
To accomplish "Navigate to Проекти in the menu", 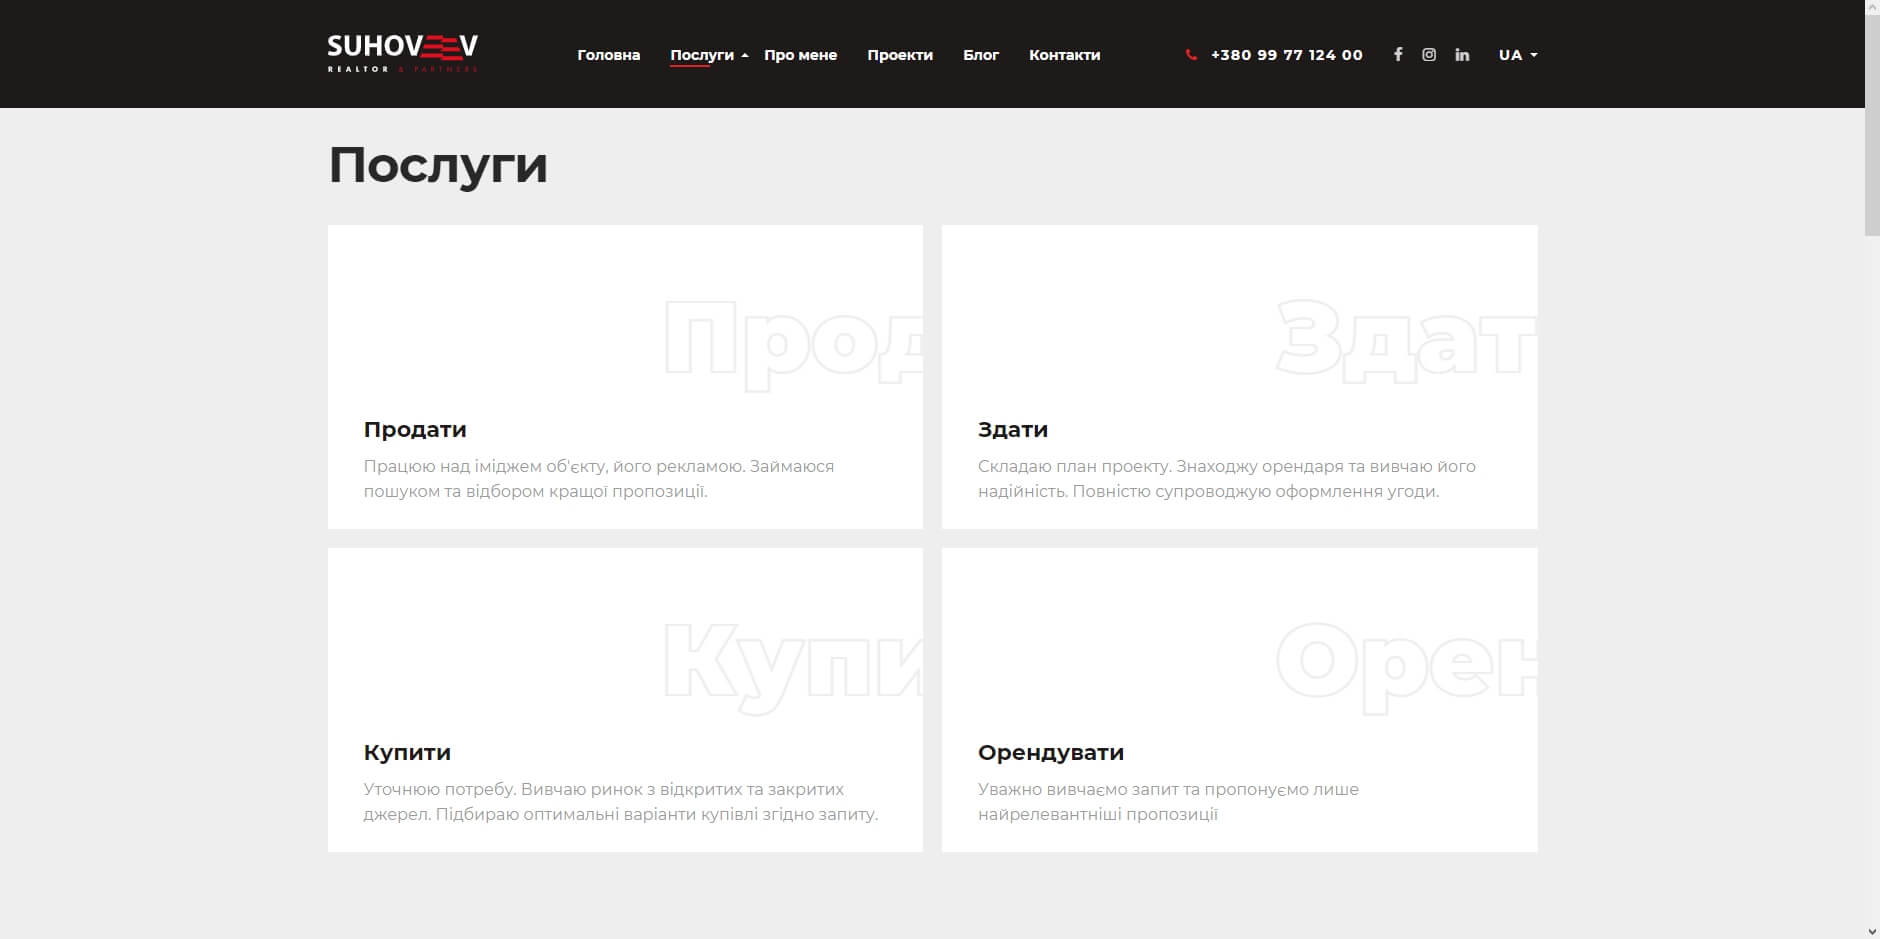I will [x=899, y=55].
